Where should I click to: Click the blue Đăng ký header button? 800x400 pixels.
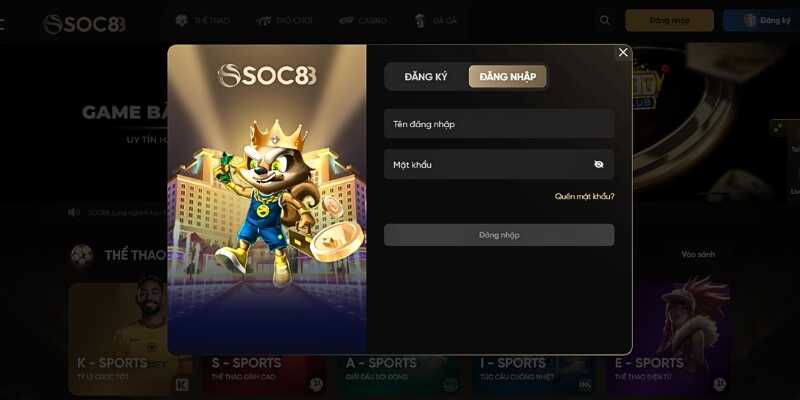pos(761,20)
